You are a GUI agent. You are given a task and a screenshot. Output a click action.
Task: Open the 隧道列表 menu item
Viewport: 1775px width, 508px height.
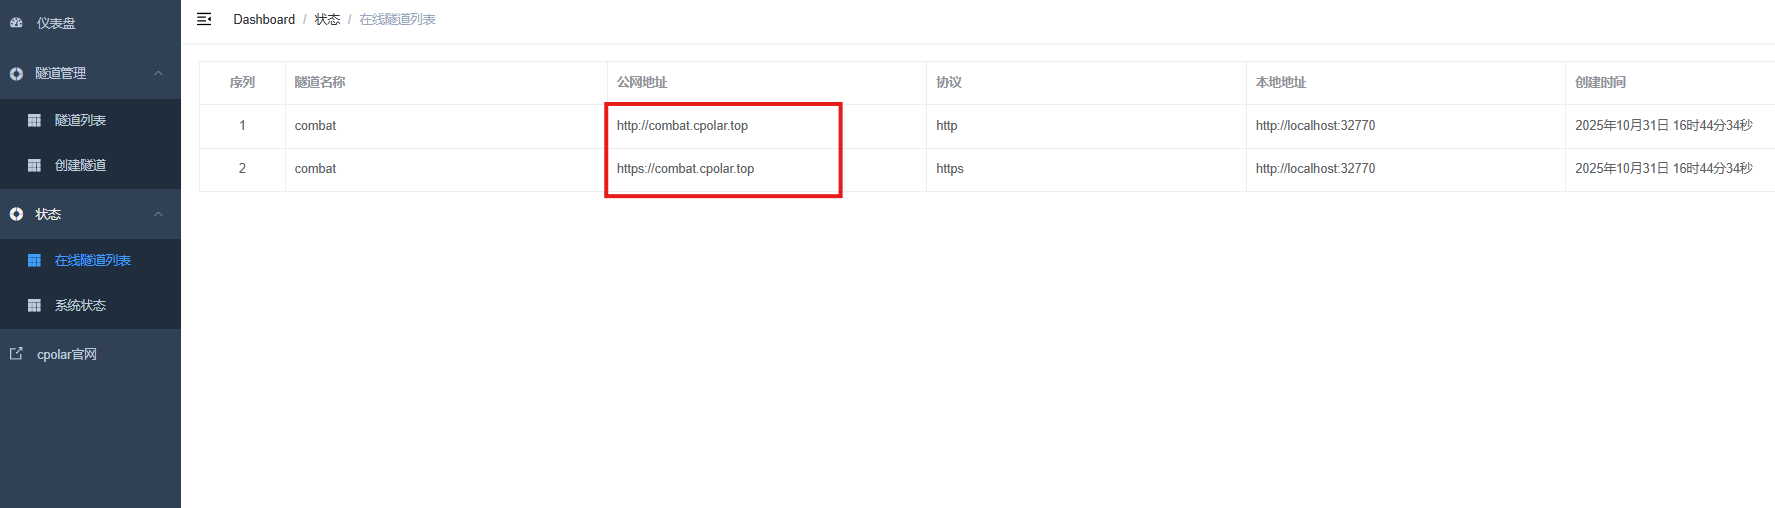pos(80,121)
